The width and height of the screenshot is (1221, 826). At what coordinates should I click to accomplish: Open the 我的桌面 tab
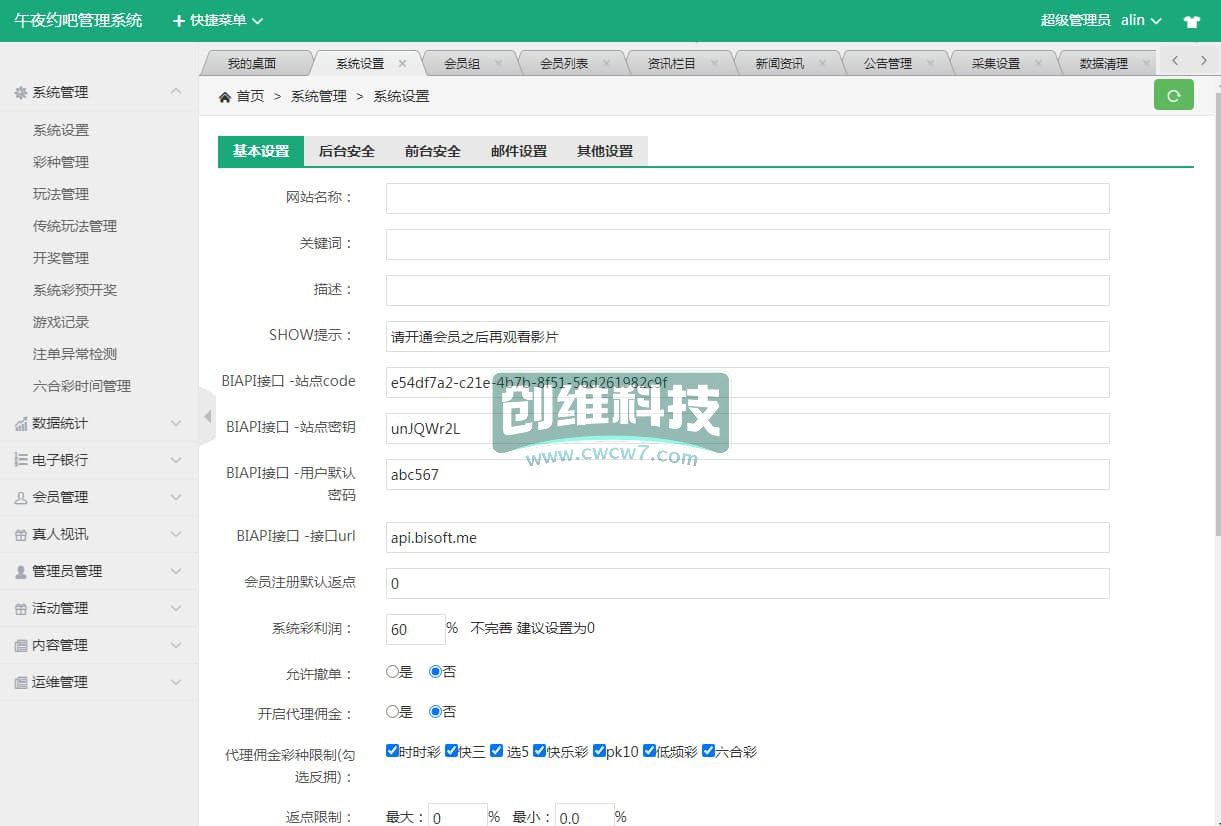tap(252, 63)
